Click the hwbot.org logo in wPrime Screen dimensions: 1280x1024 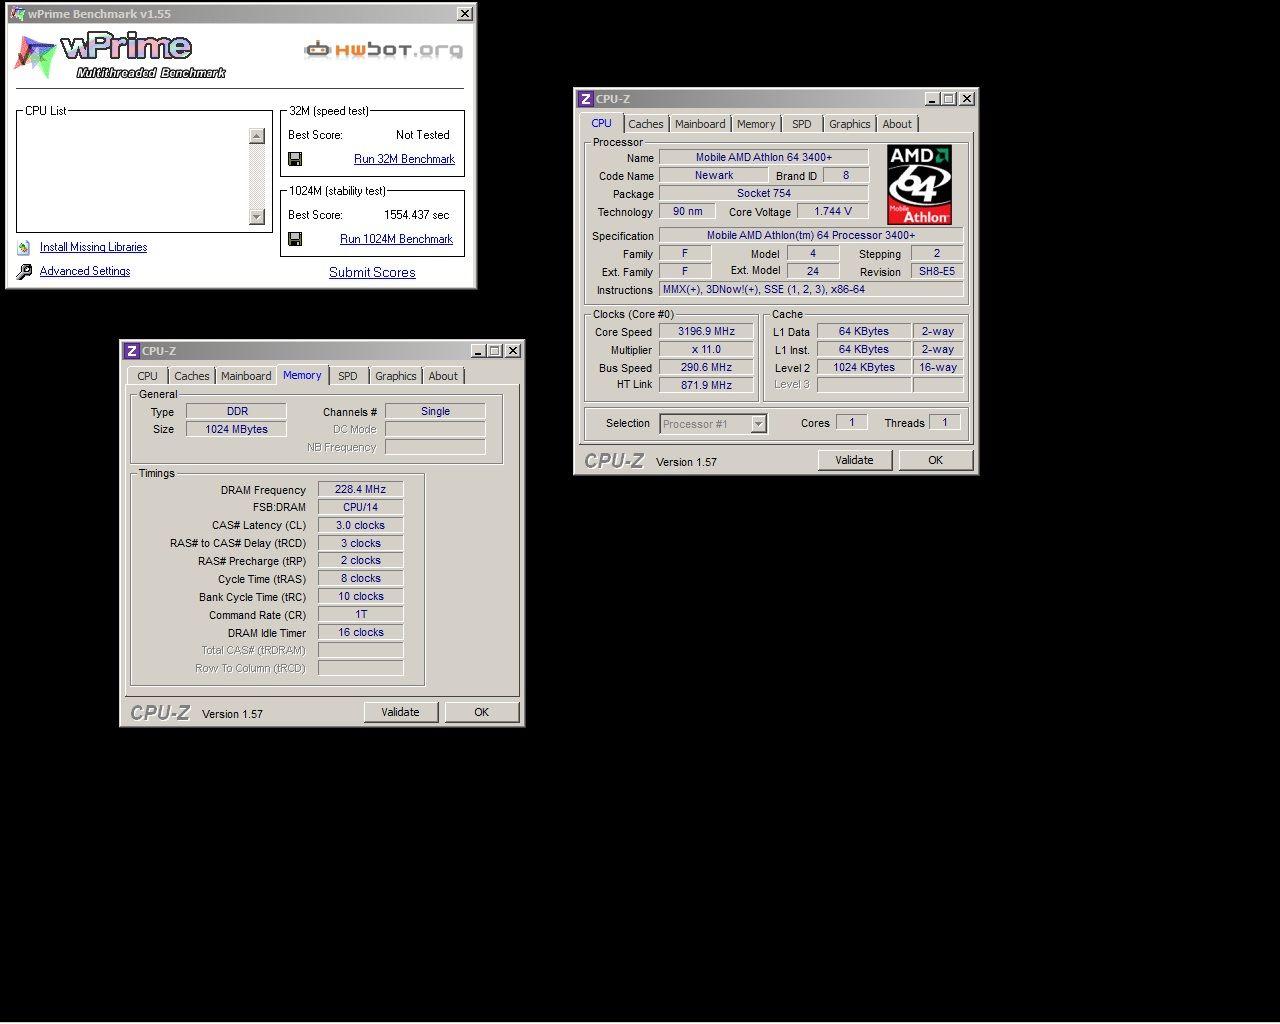[384, 49]
